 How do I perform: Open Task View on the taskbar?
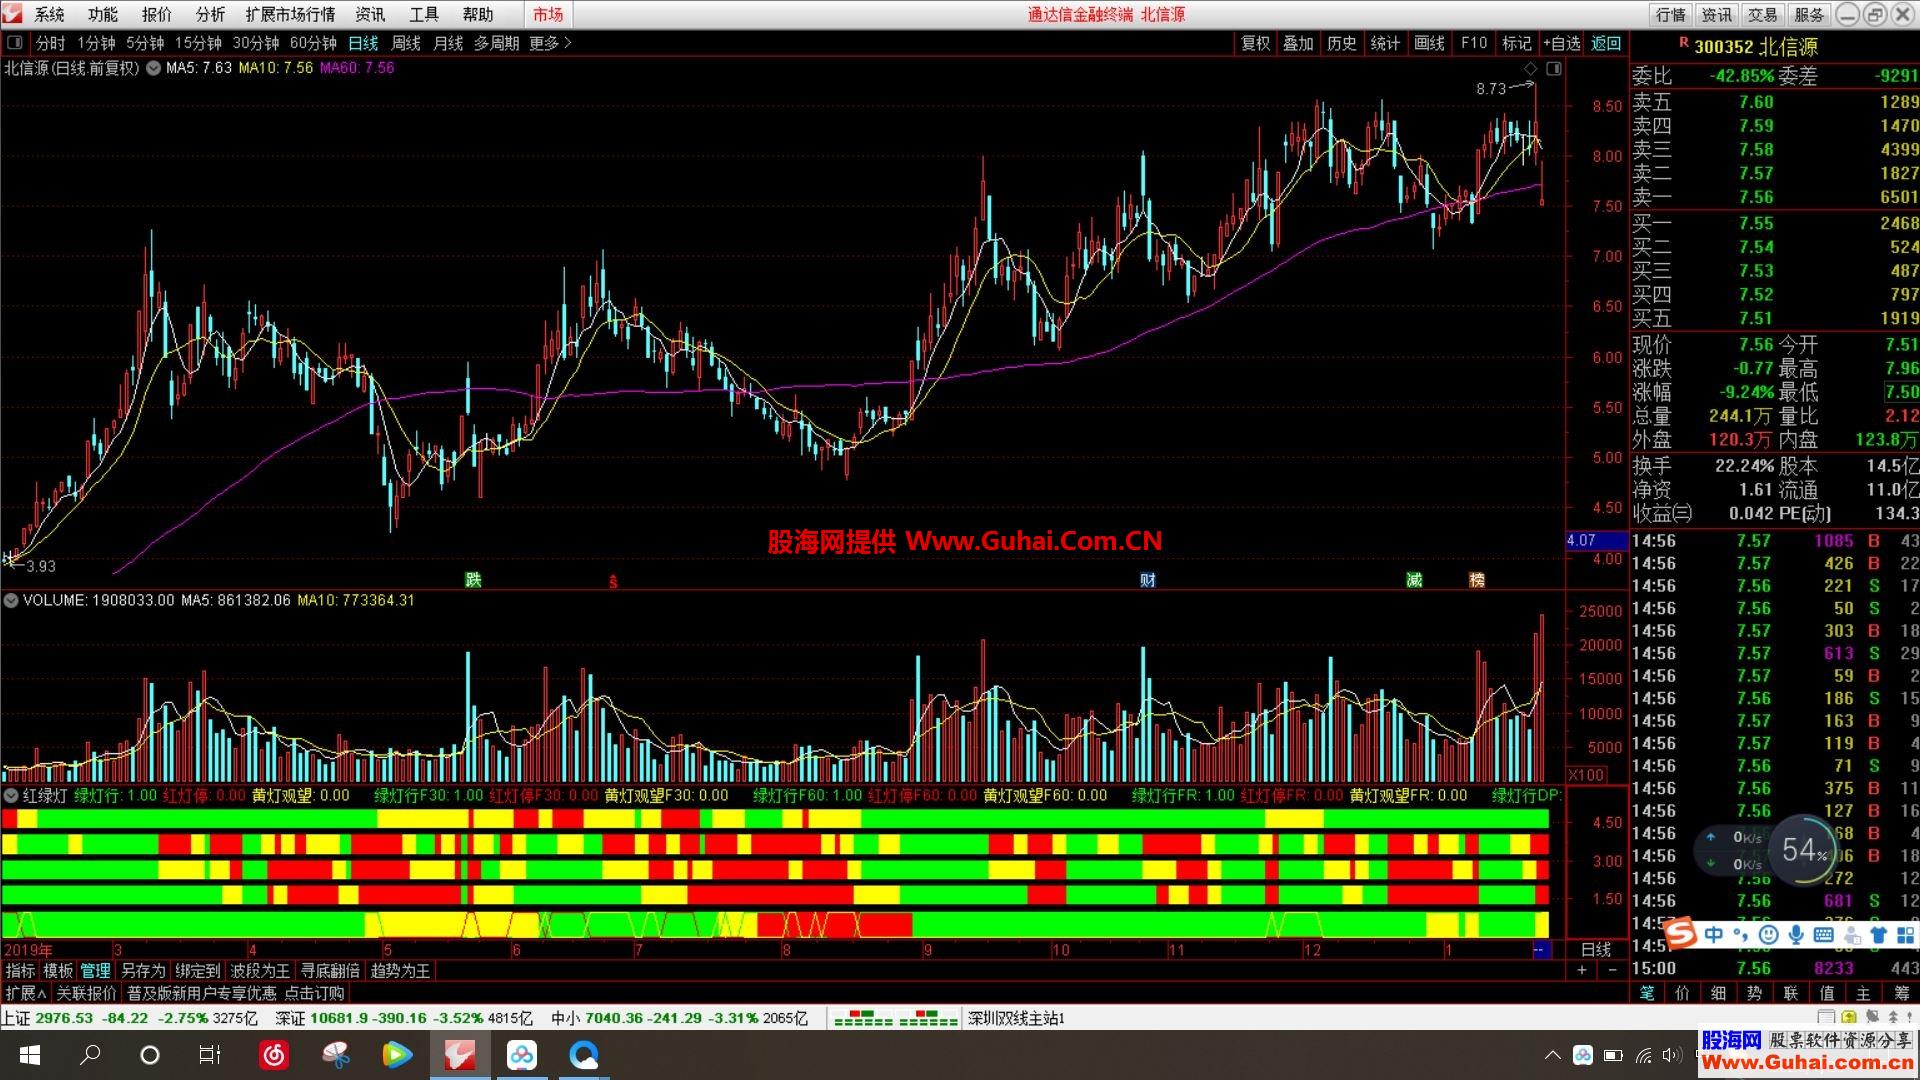pyautogui.click(x=210, y=1055)
